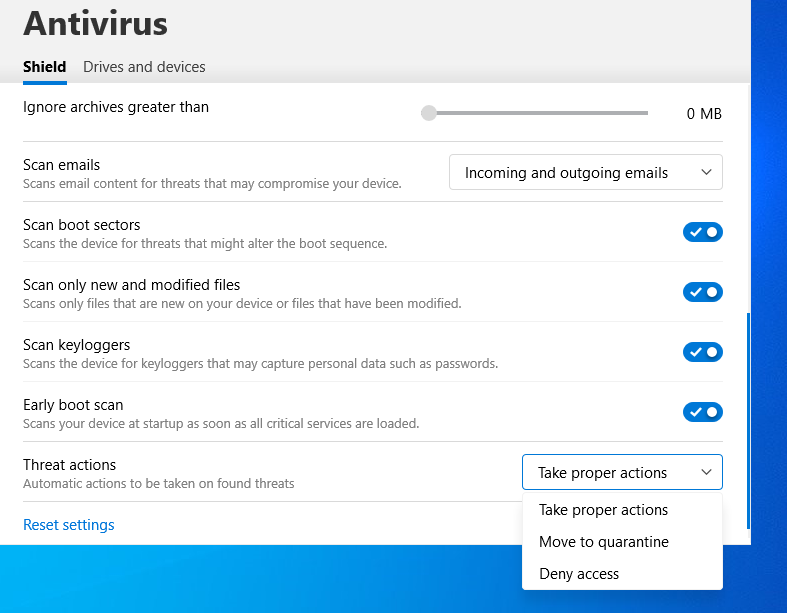This screenshot has width=787, height=613.
Task: Collapse the Threat actions dropdown
Action: pos(621,472)
